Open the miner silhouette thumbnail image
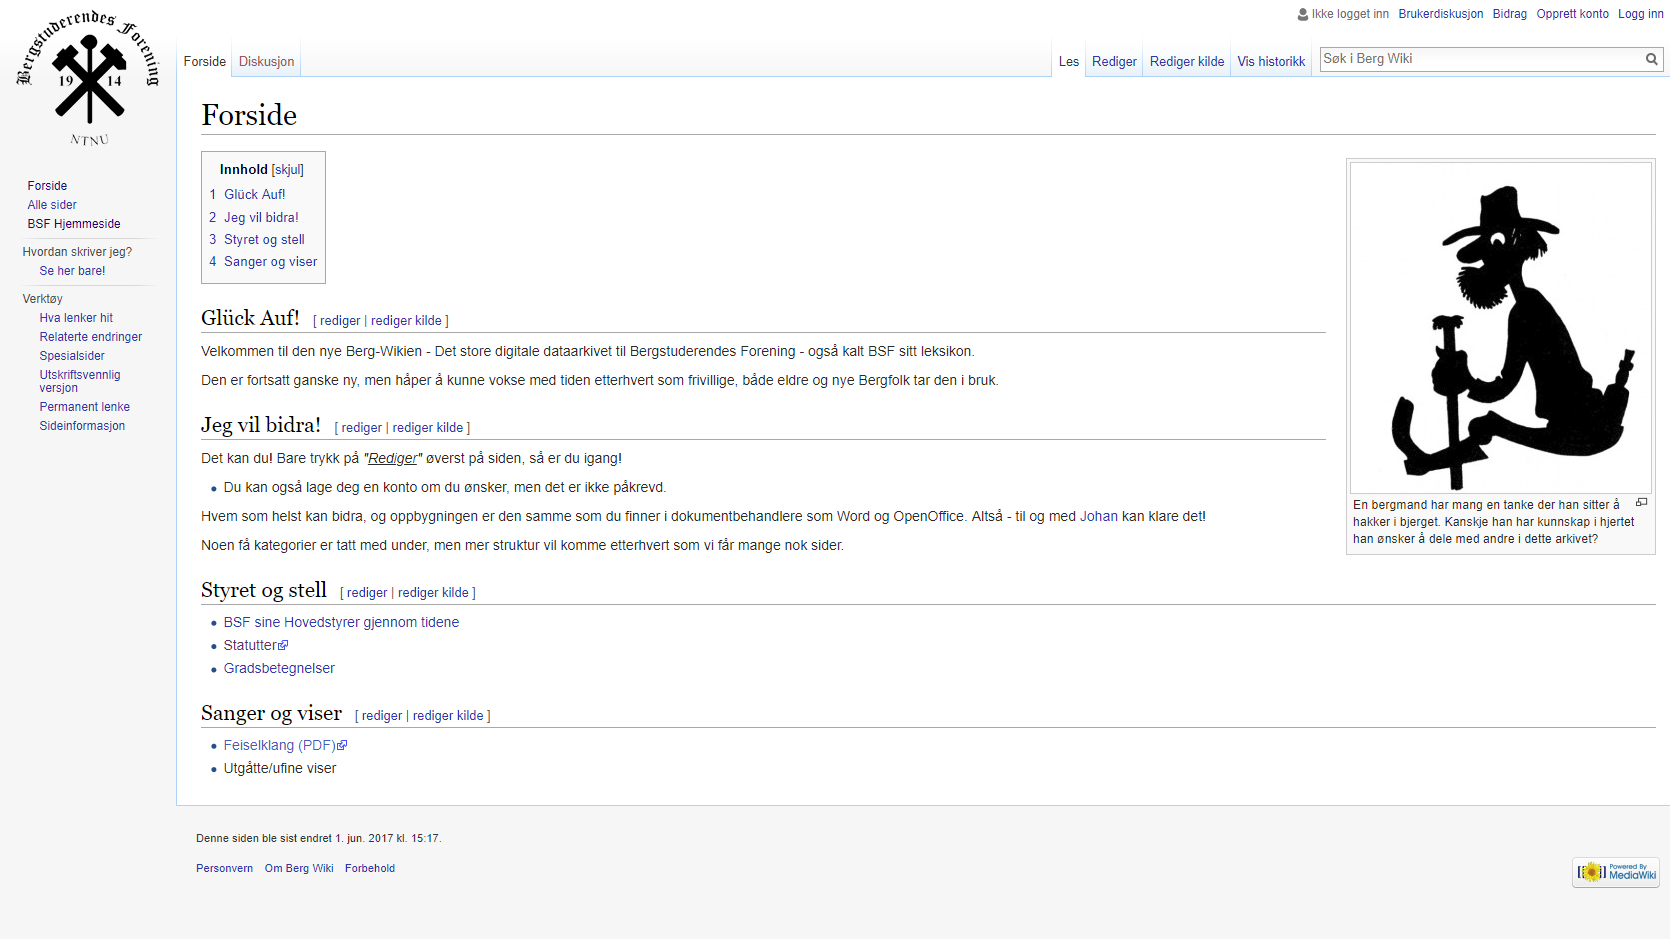 [x=1500, y=328]
